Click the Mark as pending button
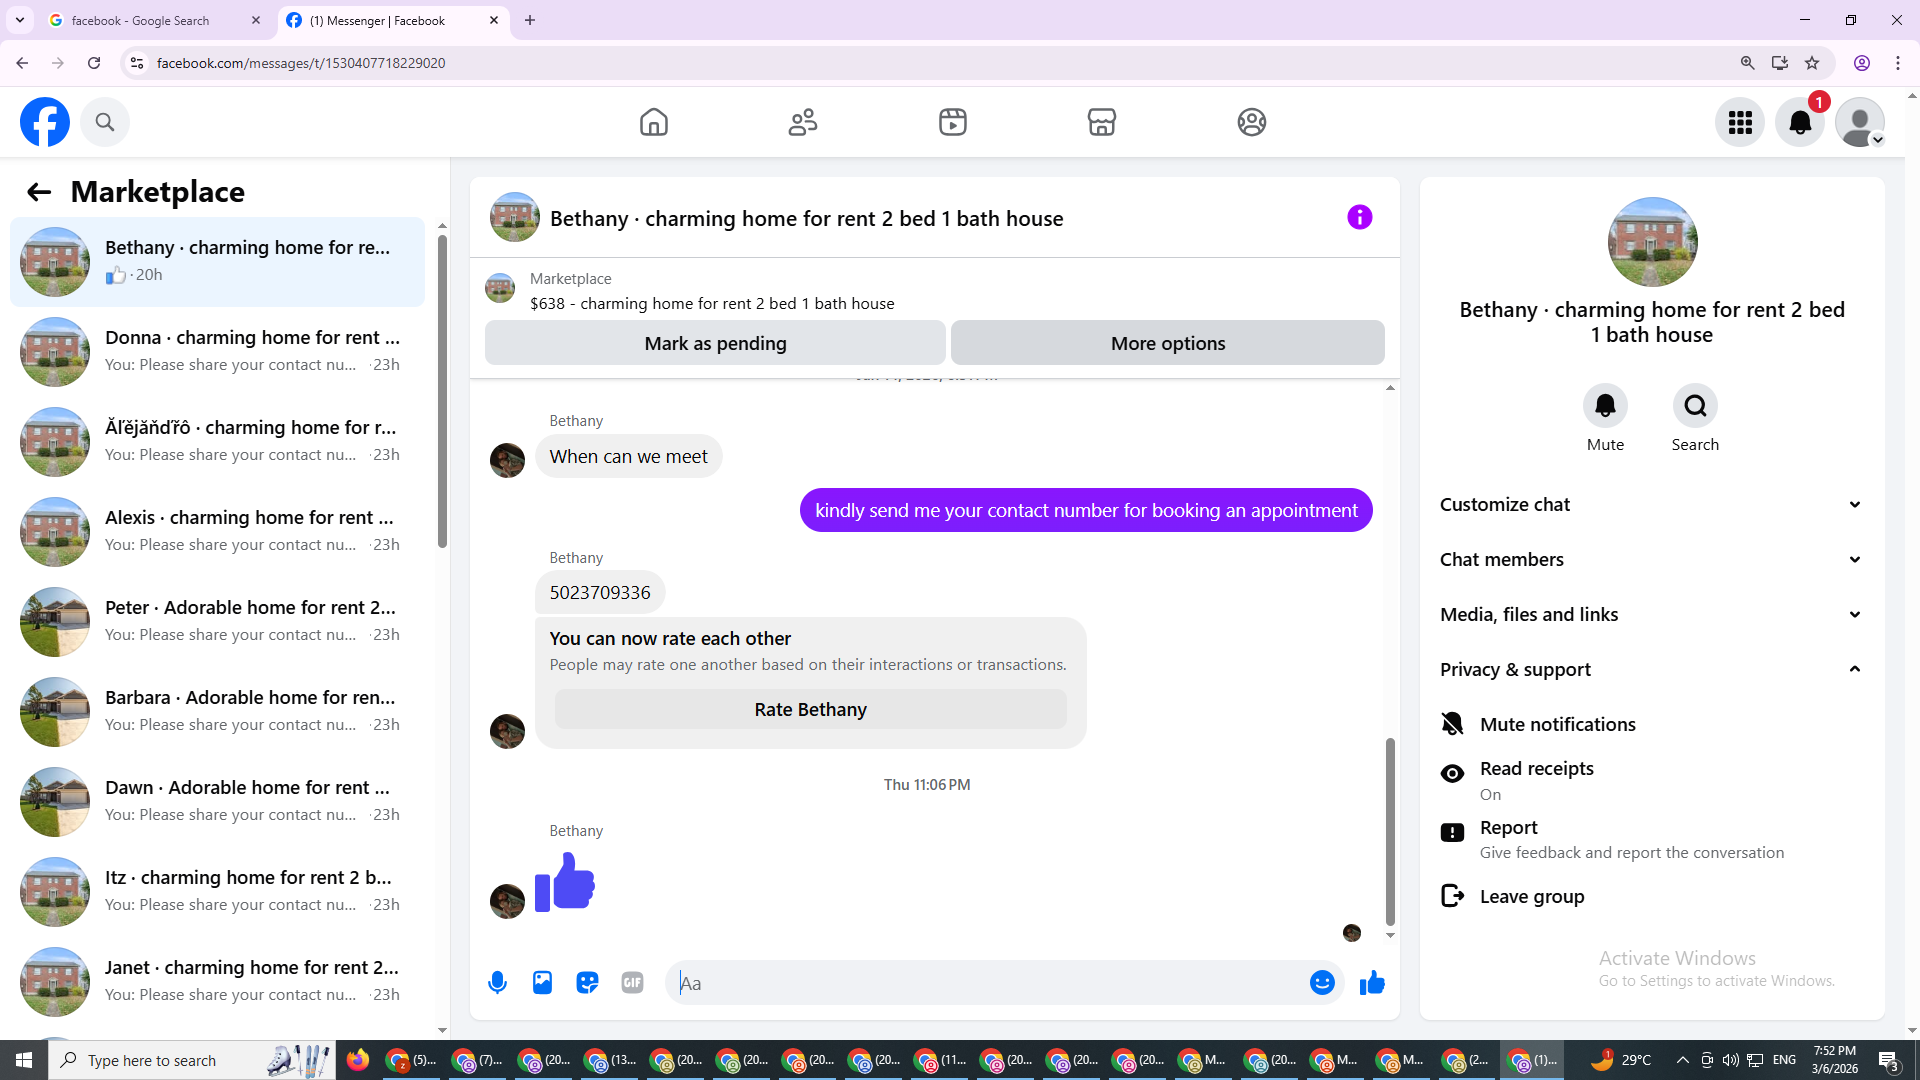1920x1080 pixels. 715,343
